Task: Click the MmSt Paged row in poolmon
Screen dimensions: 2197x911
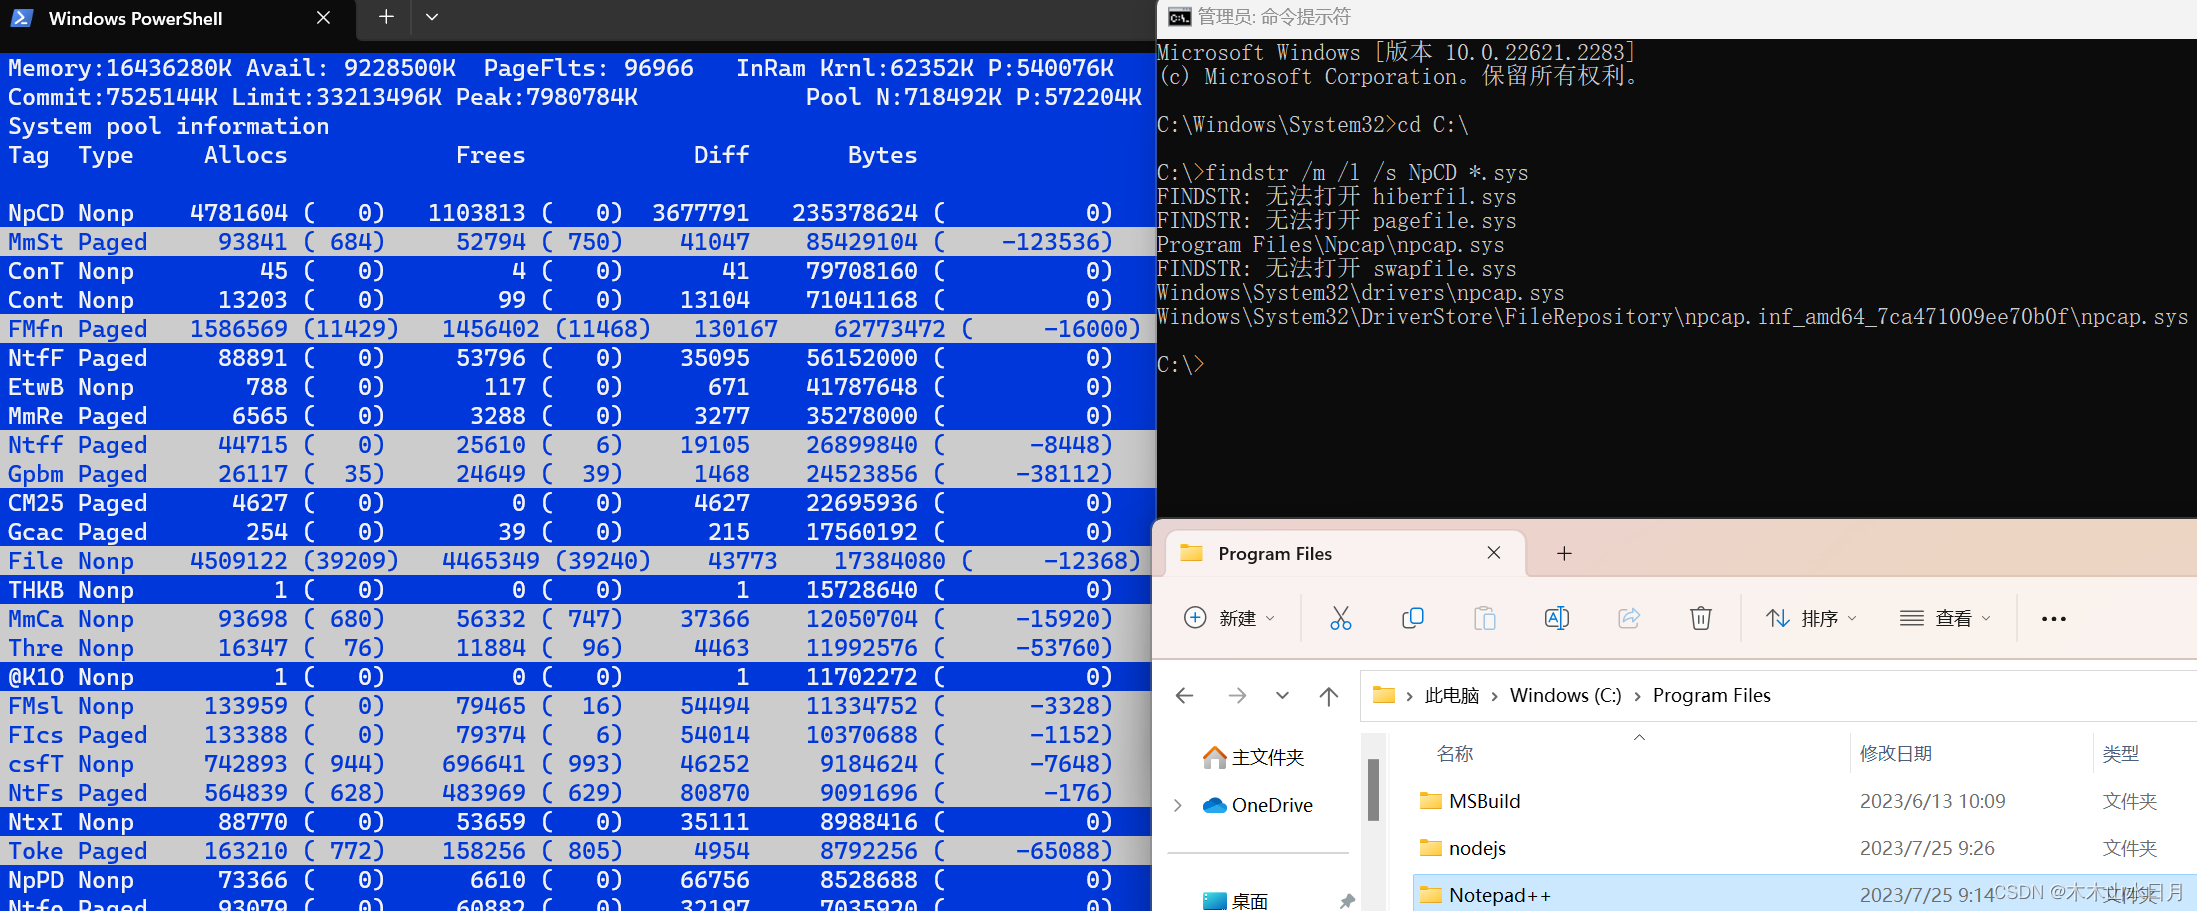Action: 577,242
